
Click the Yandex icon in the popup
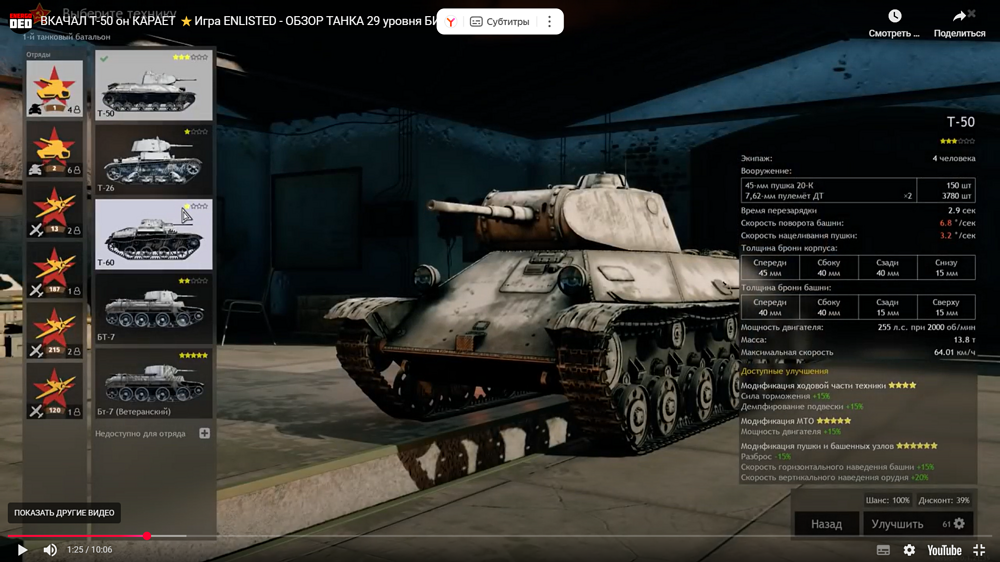click(x=452, y=22)
